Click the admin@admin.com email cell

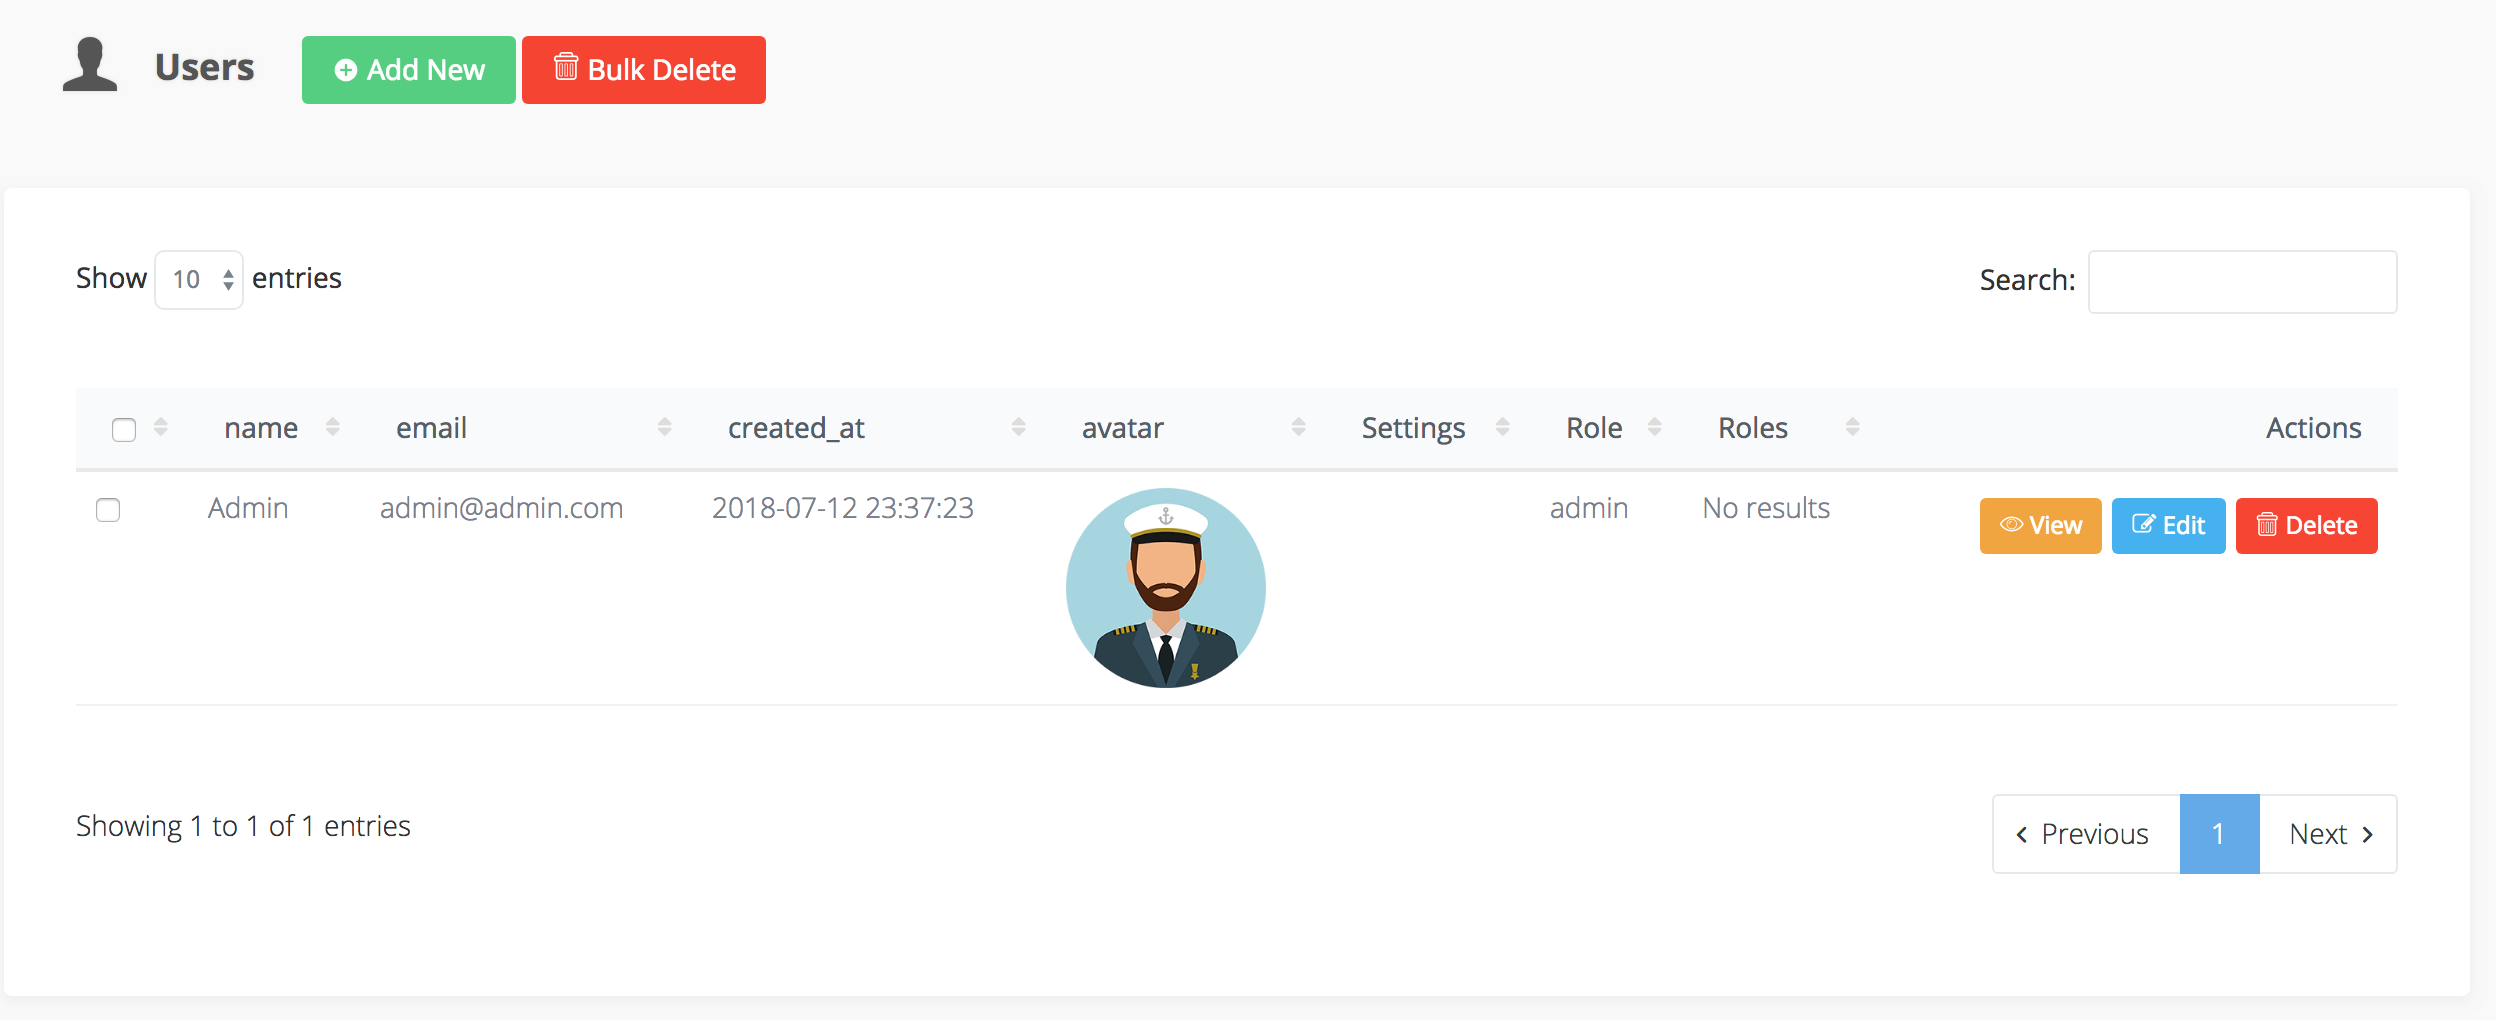pyautogui.click(x=501, y=508)
